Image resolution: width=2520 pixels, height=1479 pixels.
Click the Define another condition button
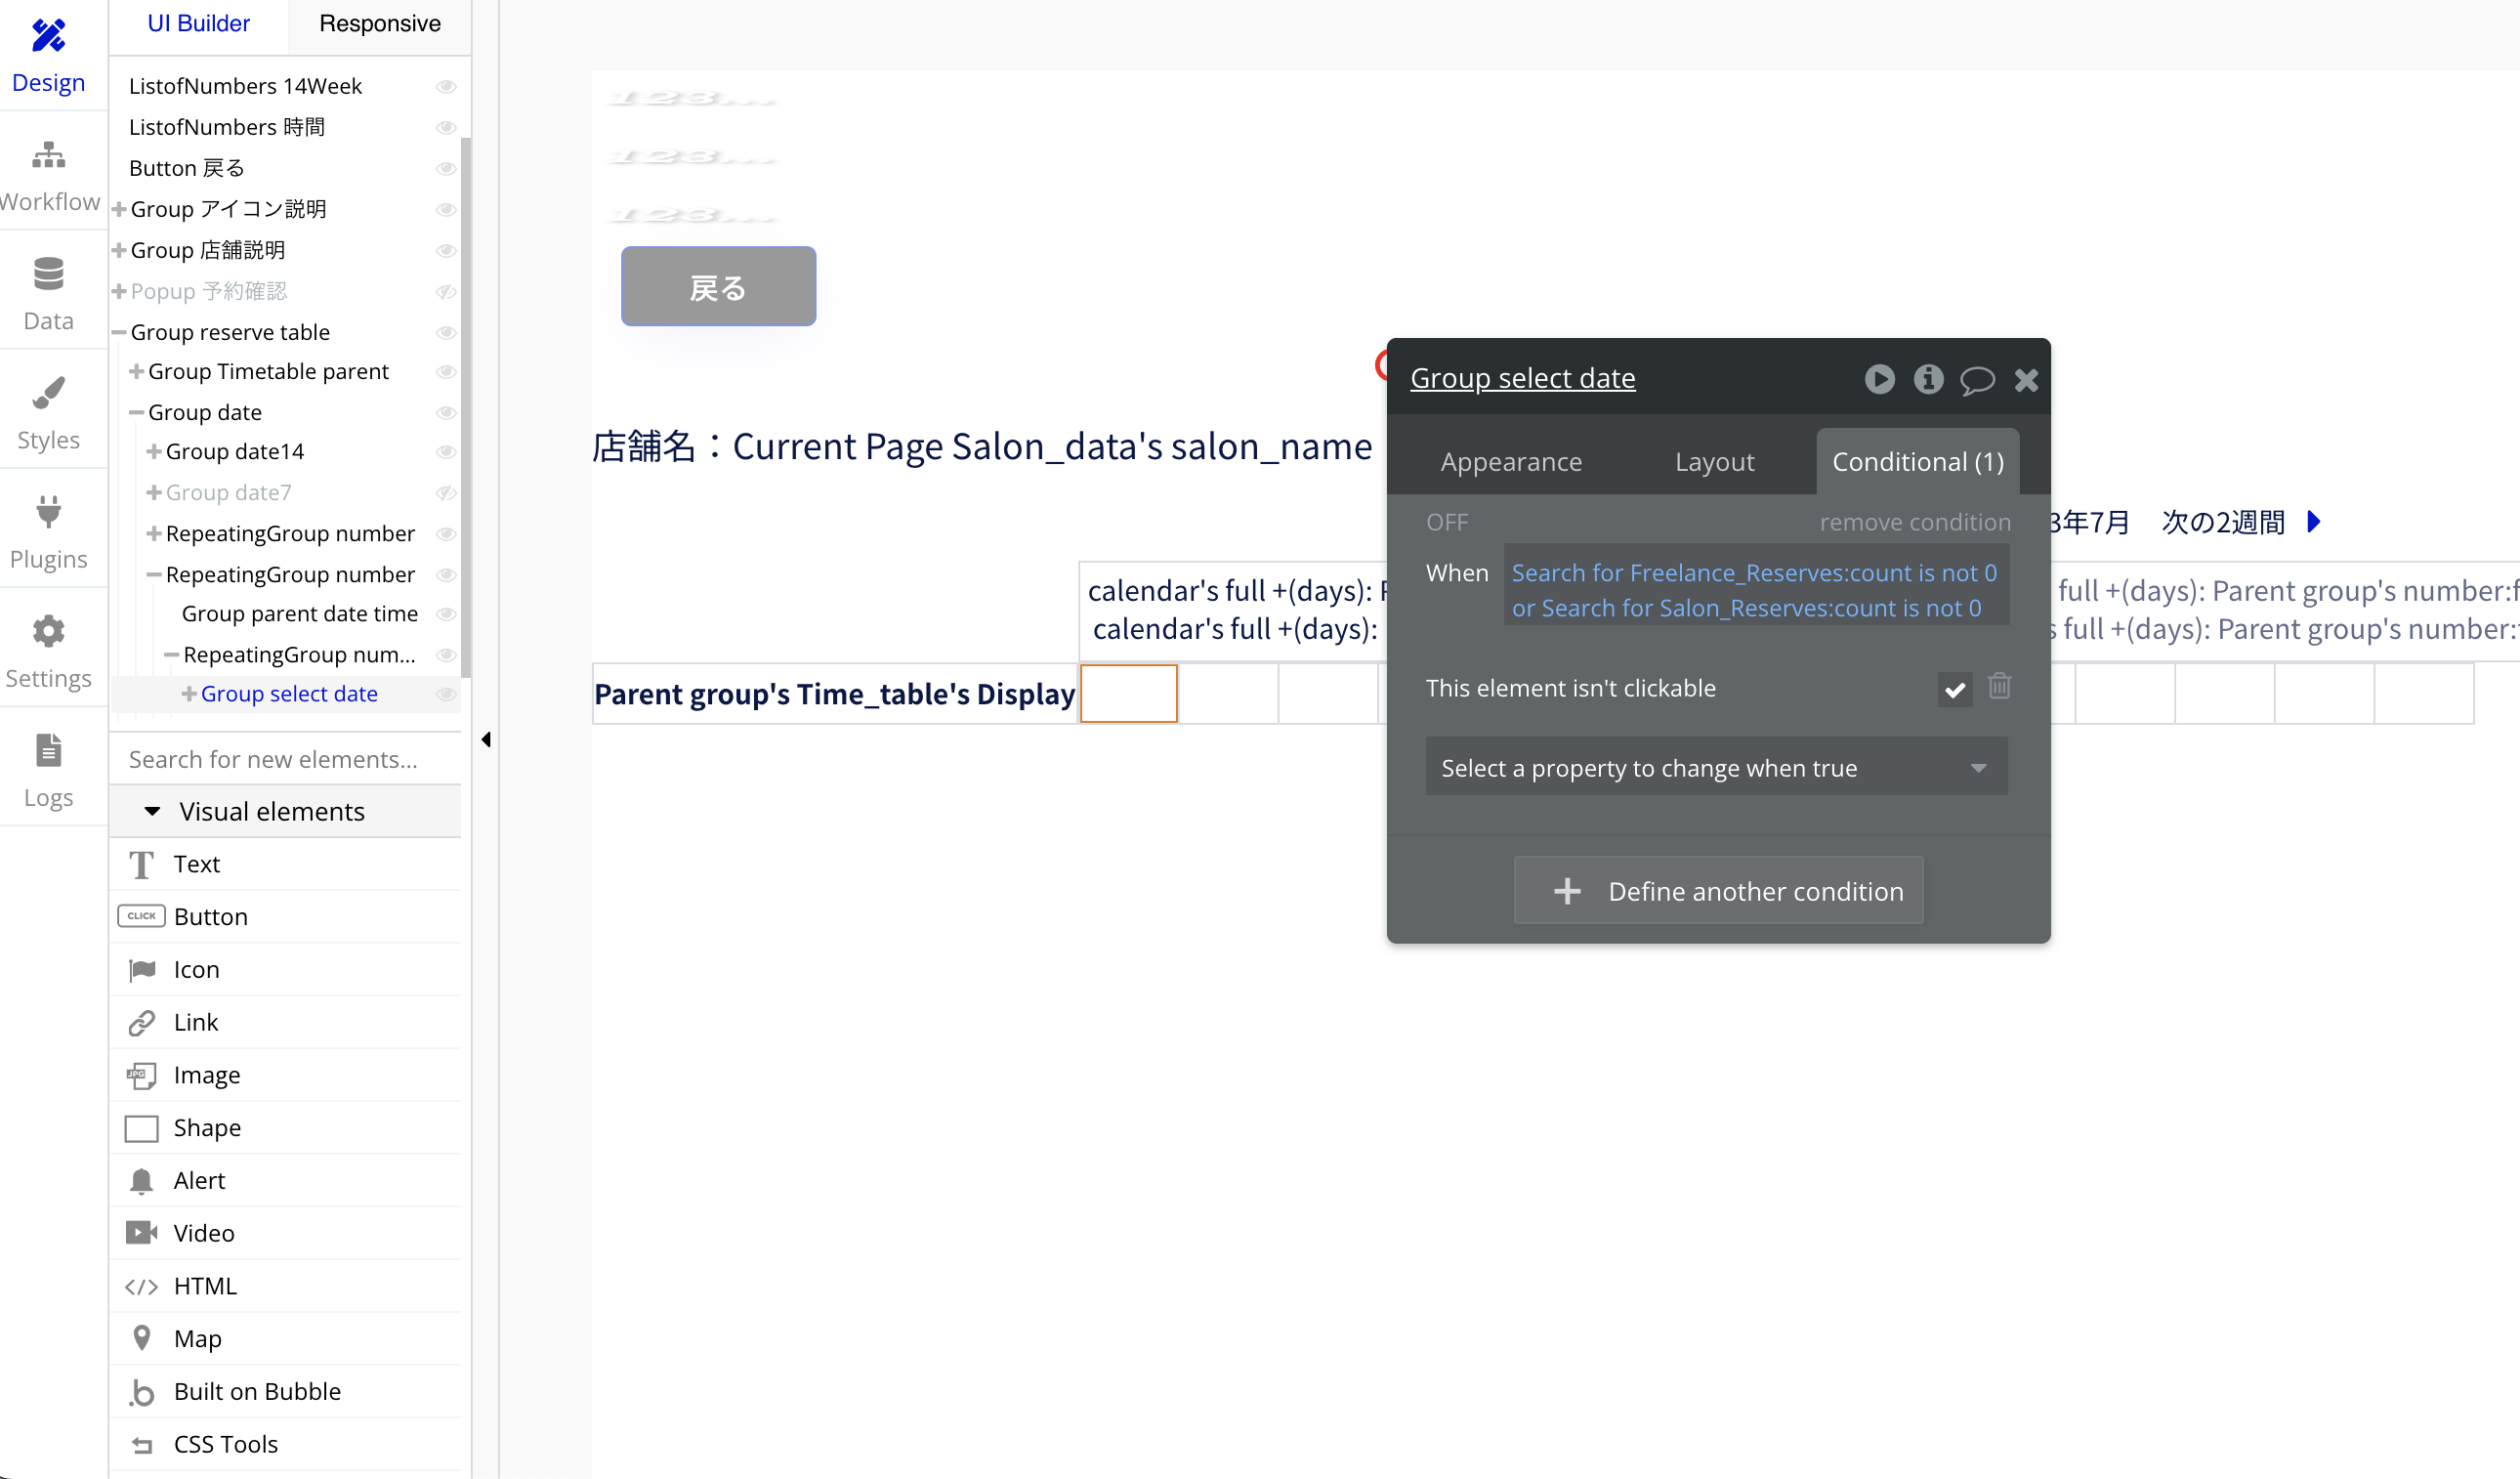(1717, 890)
